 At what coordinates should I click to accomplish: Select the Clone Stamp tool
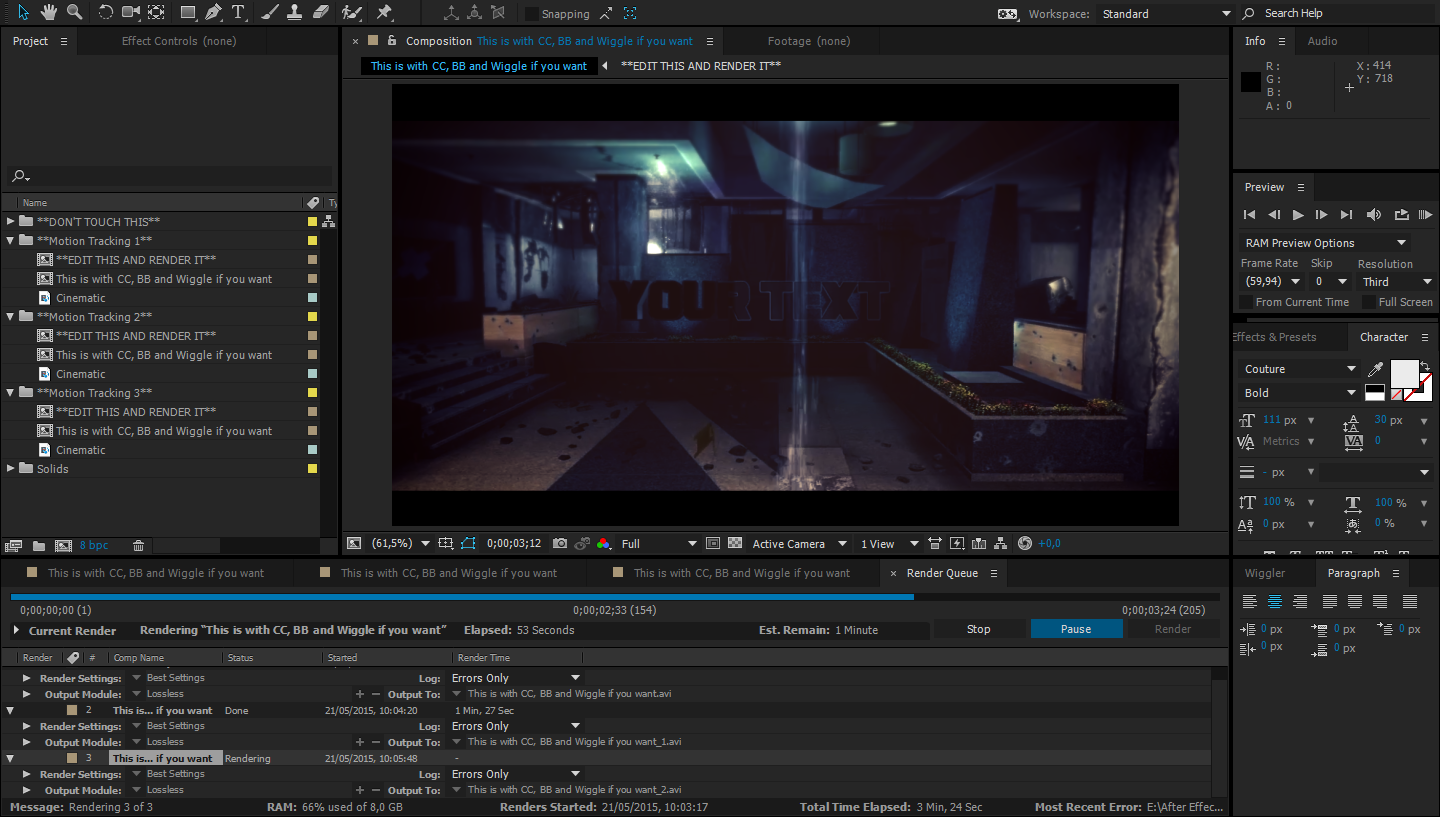coord(295,13)
